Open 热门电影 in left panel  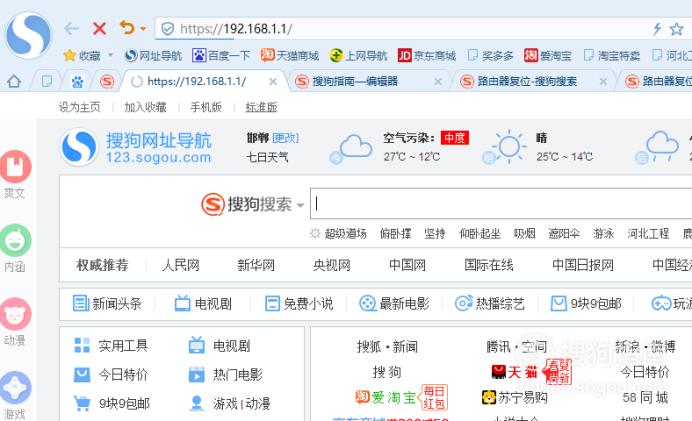[x=226, y=375]
